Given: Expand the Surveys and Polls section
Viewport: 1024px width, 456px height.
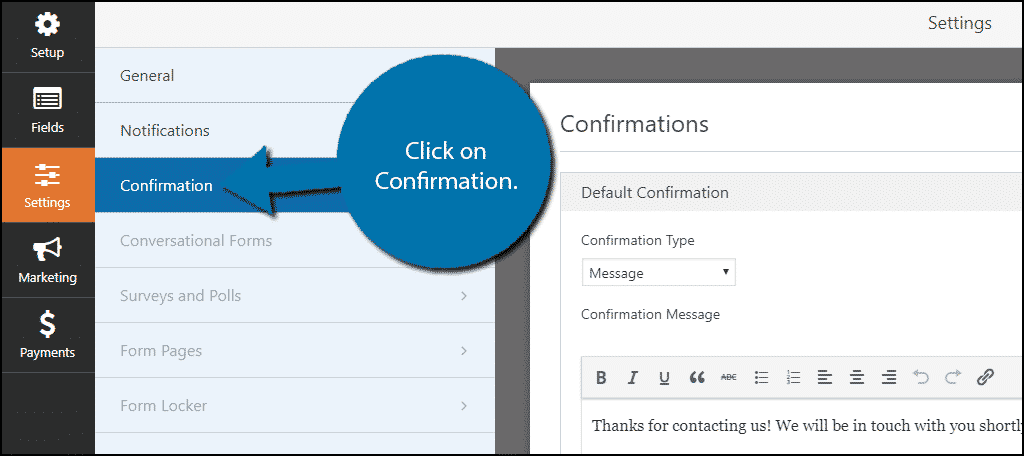Looking at the screenshot, I should pyautogui.click(x=295, y=295).
